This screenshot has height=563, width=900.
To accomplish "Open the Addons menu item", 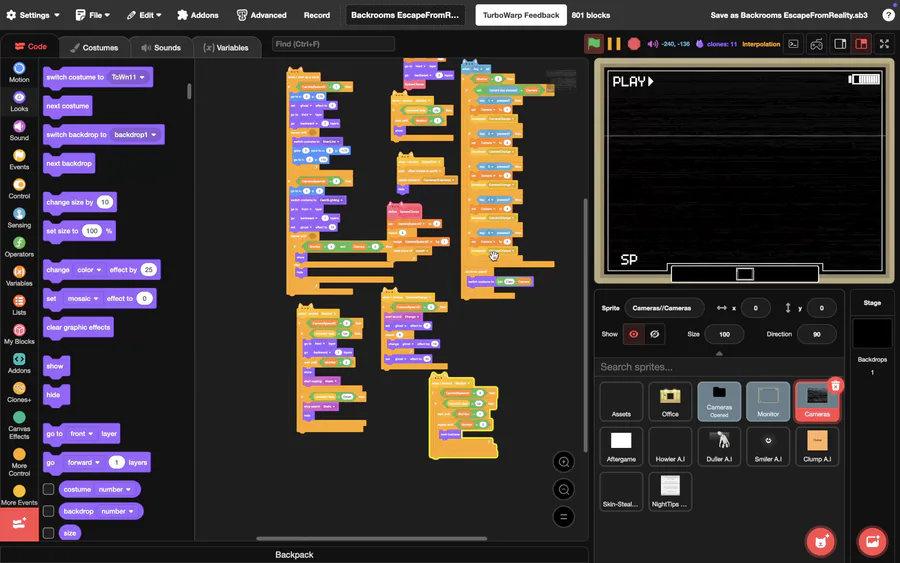I will (198, 15).
